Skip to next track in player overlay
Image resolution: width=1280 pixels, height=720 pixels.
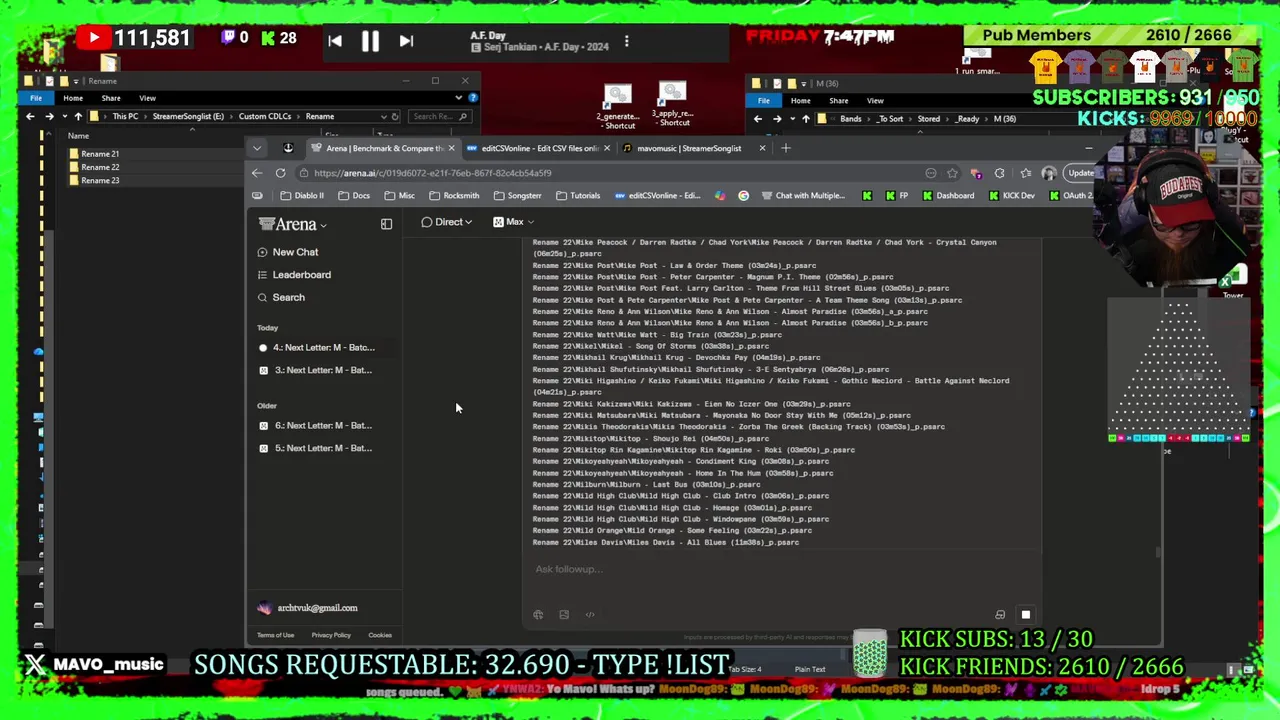[406, 41]
